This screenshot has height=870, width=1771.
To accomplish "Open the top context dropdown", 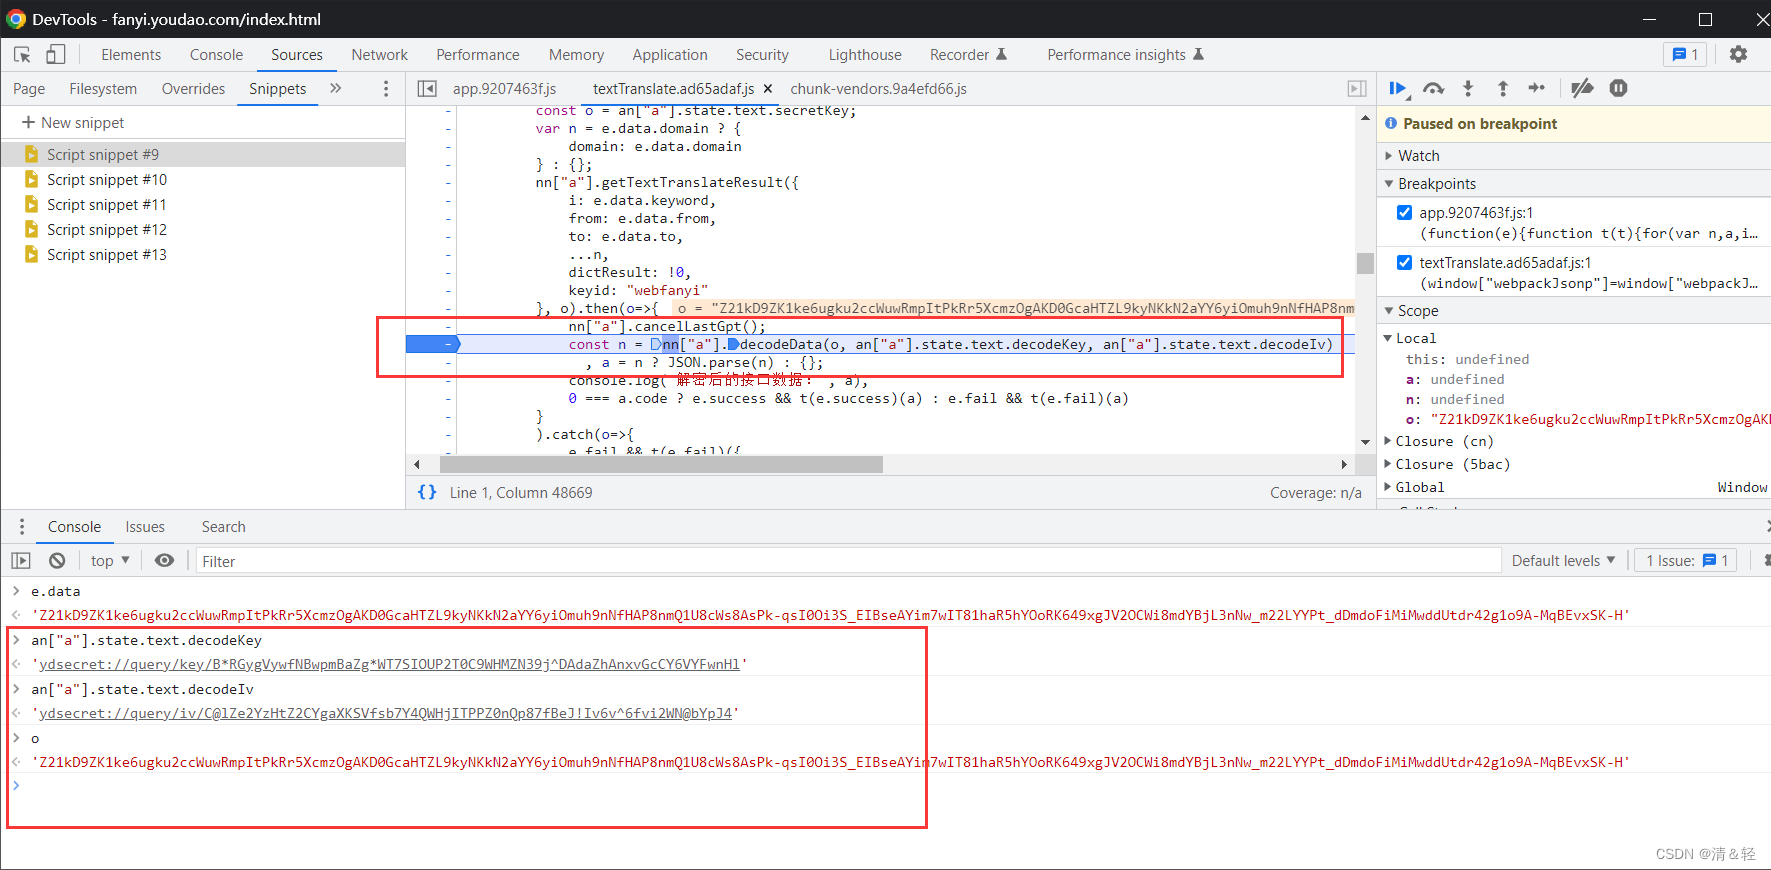I will 110,561.
